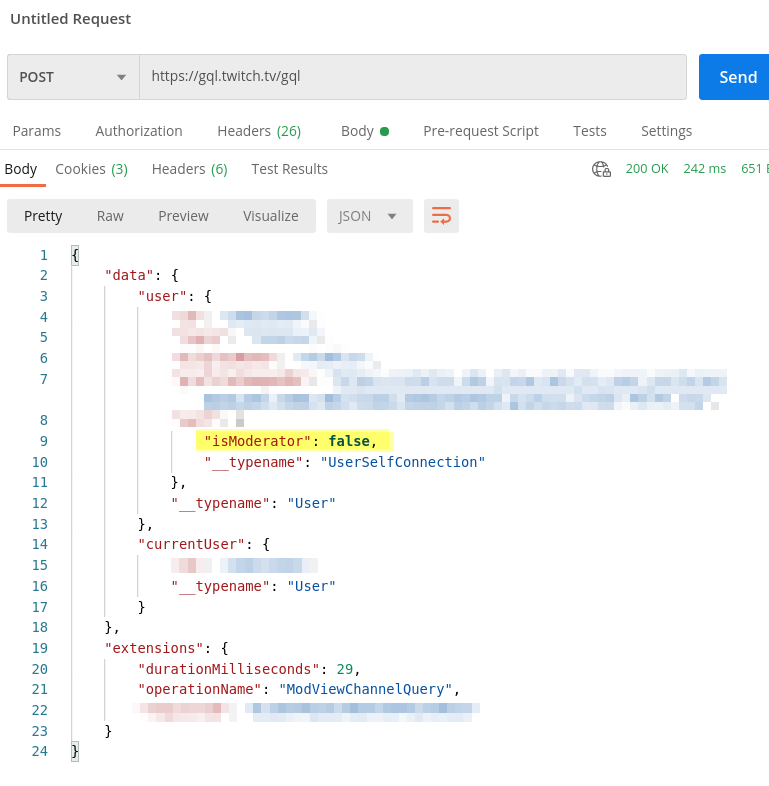The width and height of the screenshot is (769, 786).
Task: Select the request Body tab
Action: pos(365,131)
